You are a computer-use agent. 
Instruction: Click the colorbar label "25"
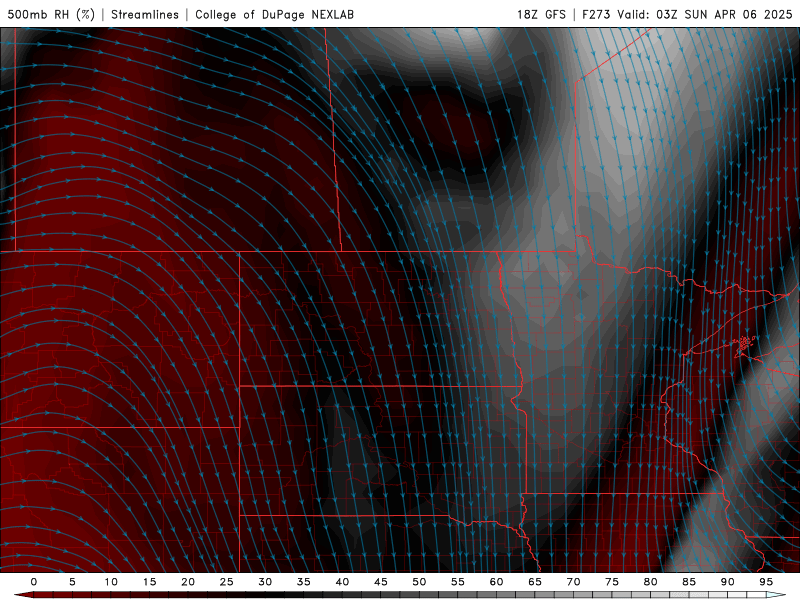[226, 582]
